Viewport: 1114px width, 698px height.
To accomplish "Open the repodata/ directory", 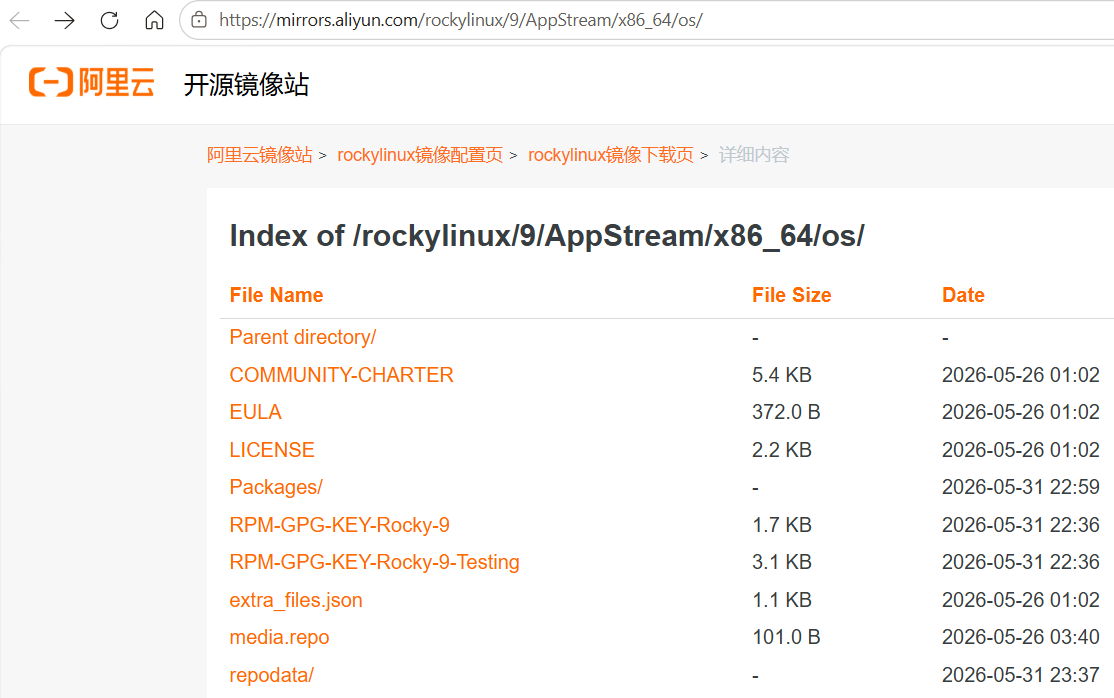I will click(x=271, y=675).
